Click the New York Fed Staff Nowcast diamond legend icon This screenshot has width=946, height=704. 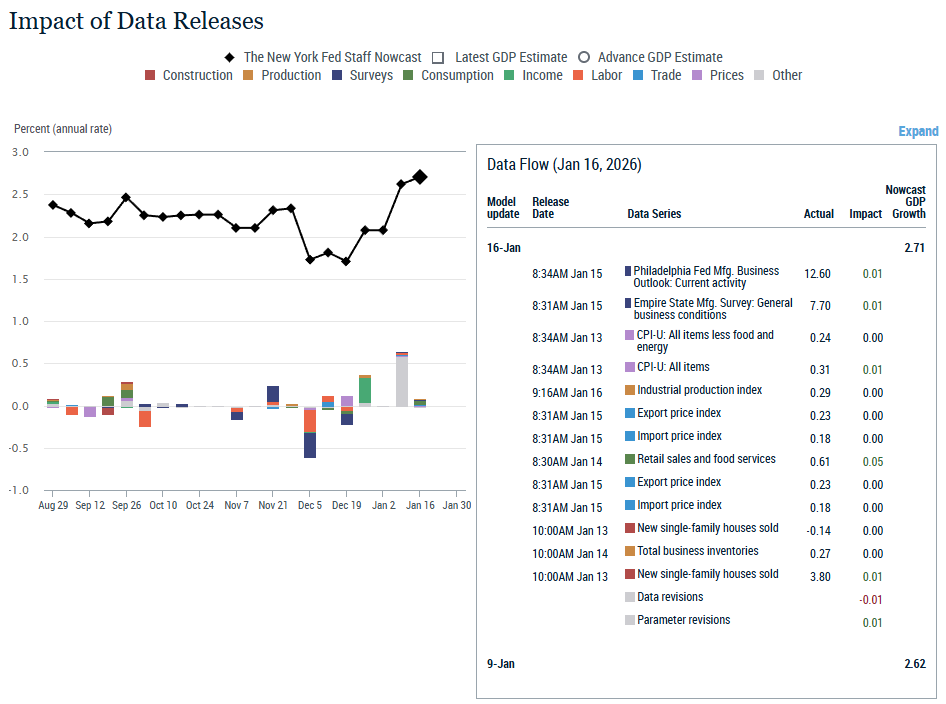229,57
